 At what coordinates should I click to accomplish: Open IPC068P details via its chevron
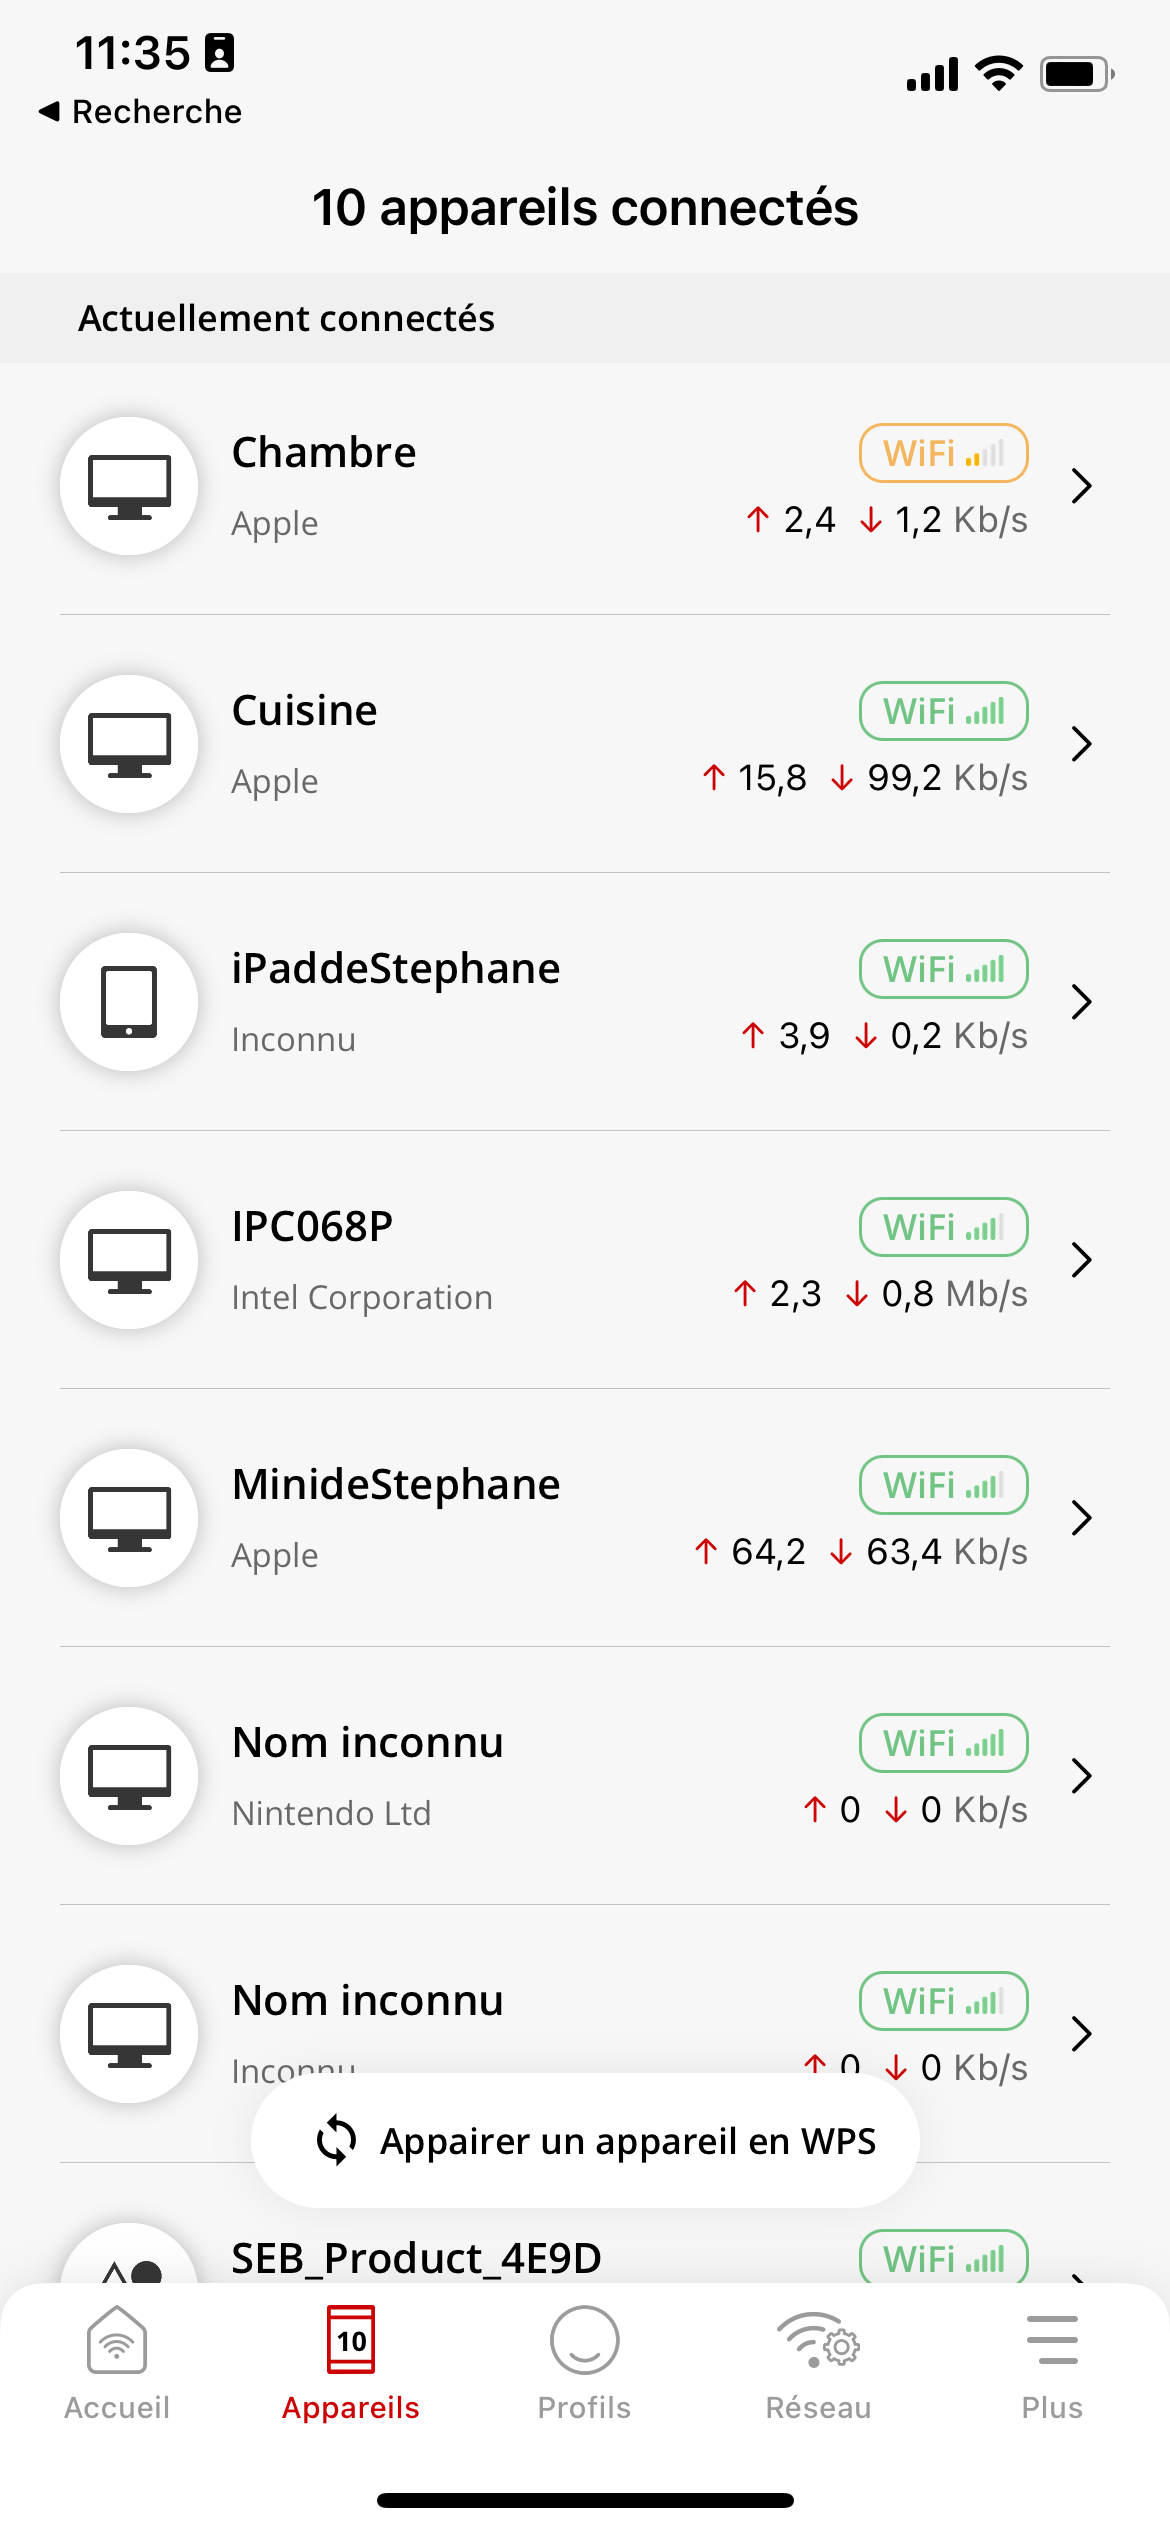click(x=1081, y=1260)
